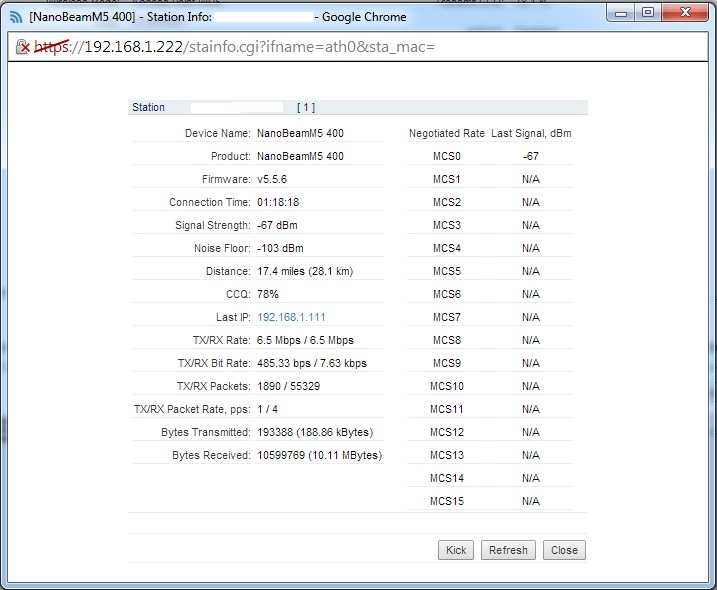Select Signal Strength value -67 dBm
Screen dimensions: 717x590
click(277, 225)
